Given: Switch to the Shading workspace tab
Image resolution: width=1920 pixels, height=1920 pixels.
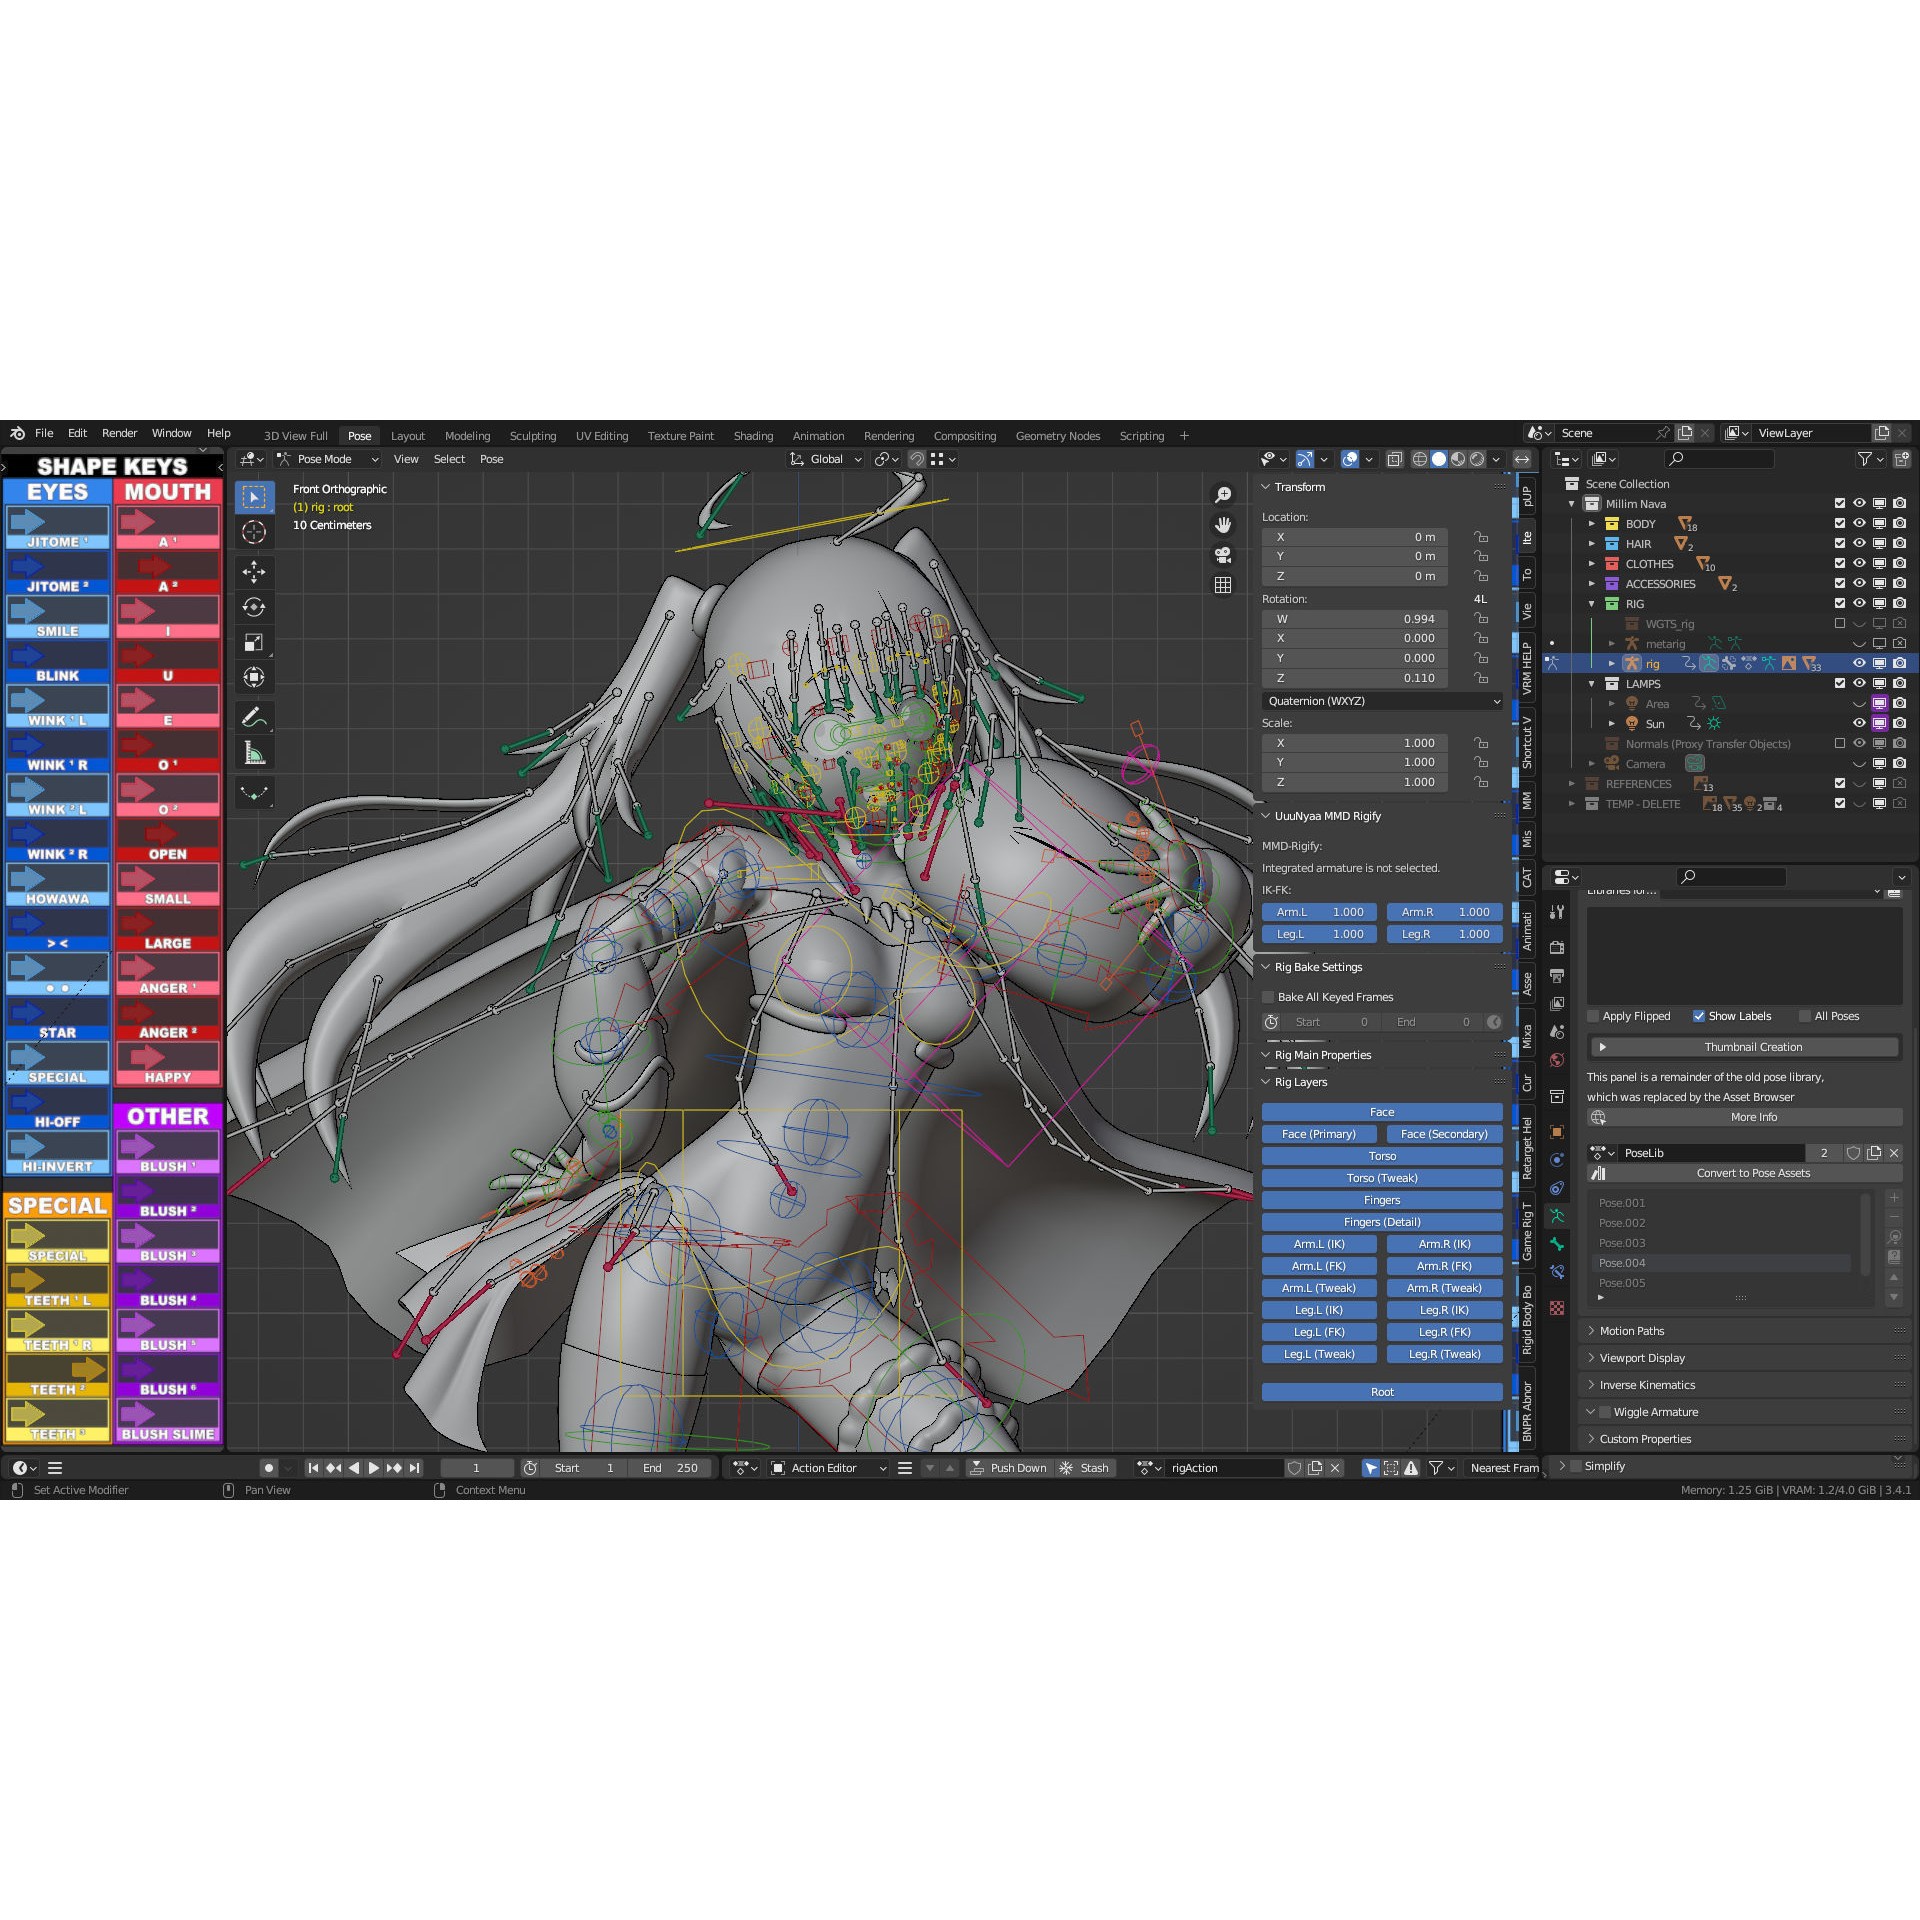Looking at the screenshot, I should coord(754,436).
